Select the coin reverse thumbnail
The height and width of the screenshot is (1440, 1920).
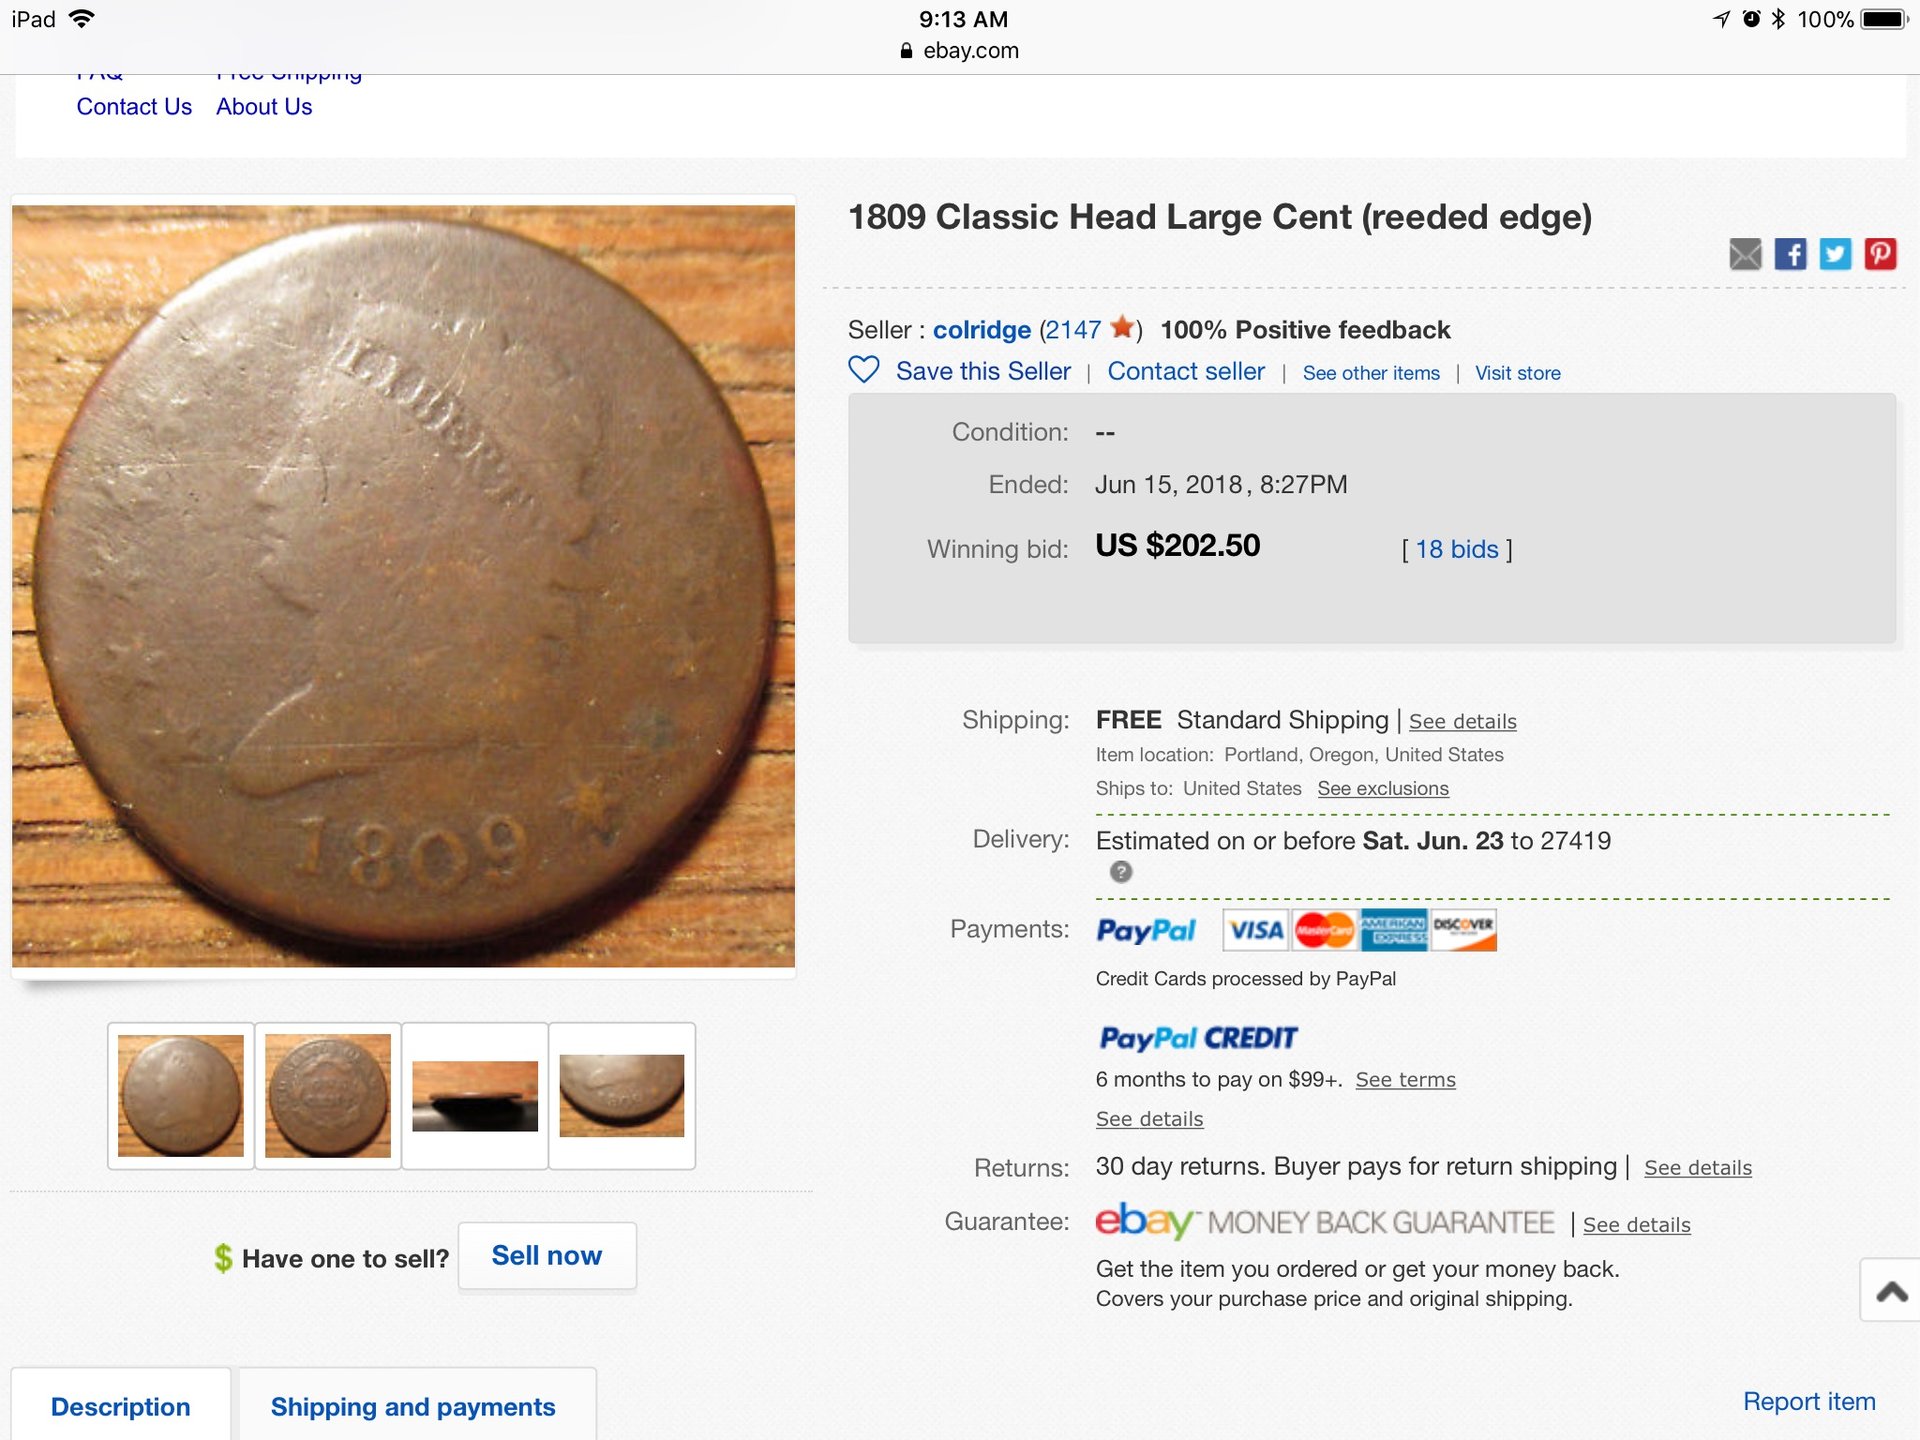point(328,1096)
